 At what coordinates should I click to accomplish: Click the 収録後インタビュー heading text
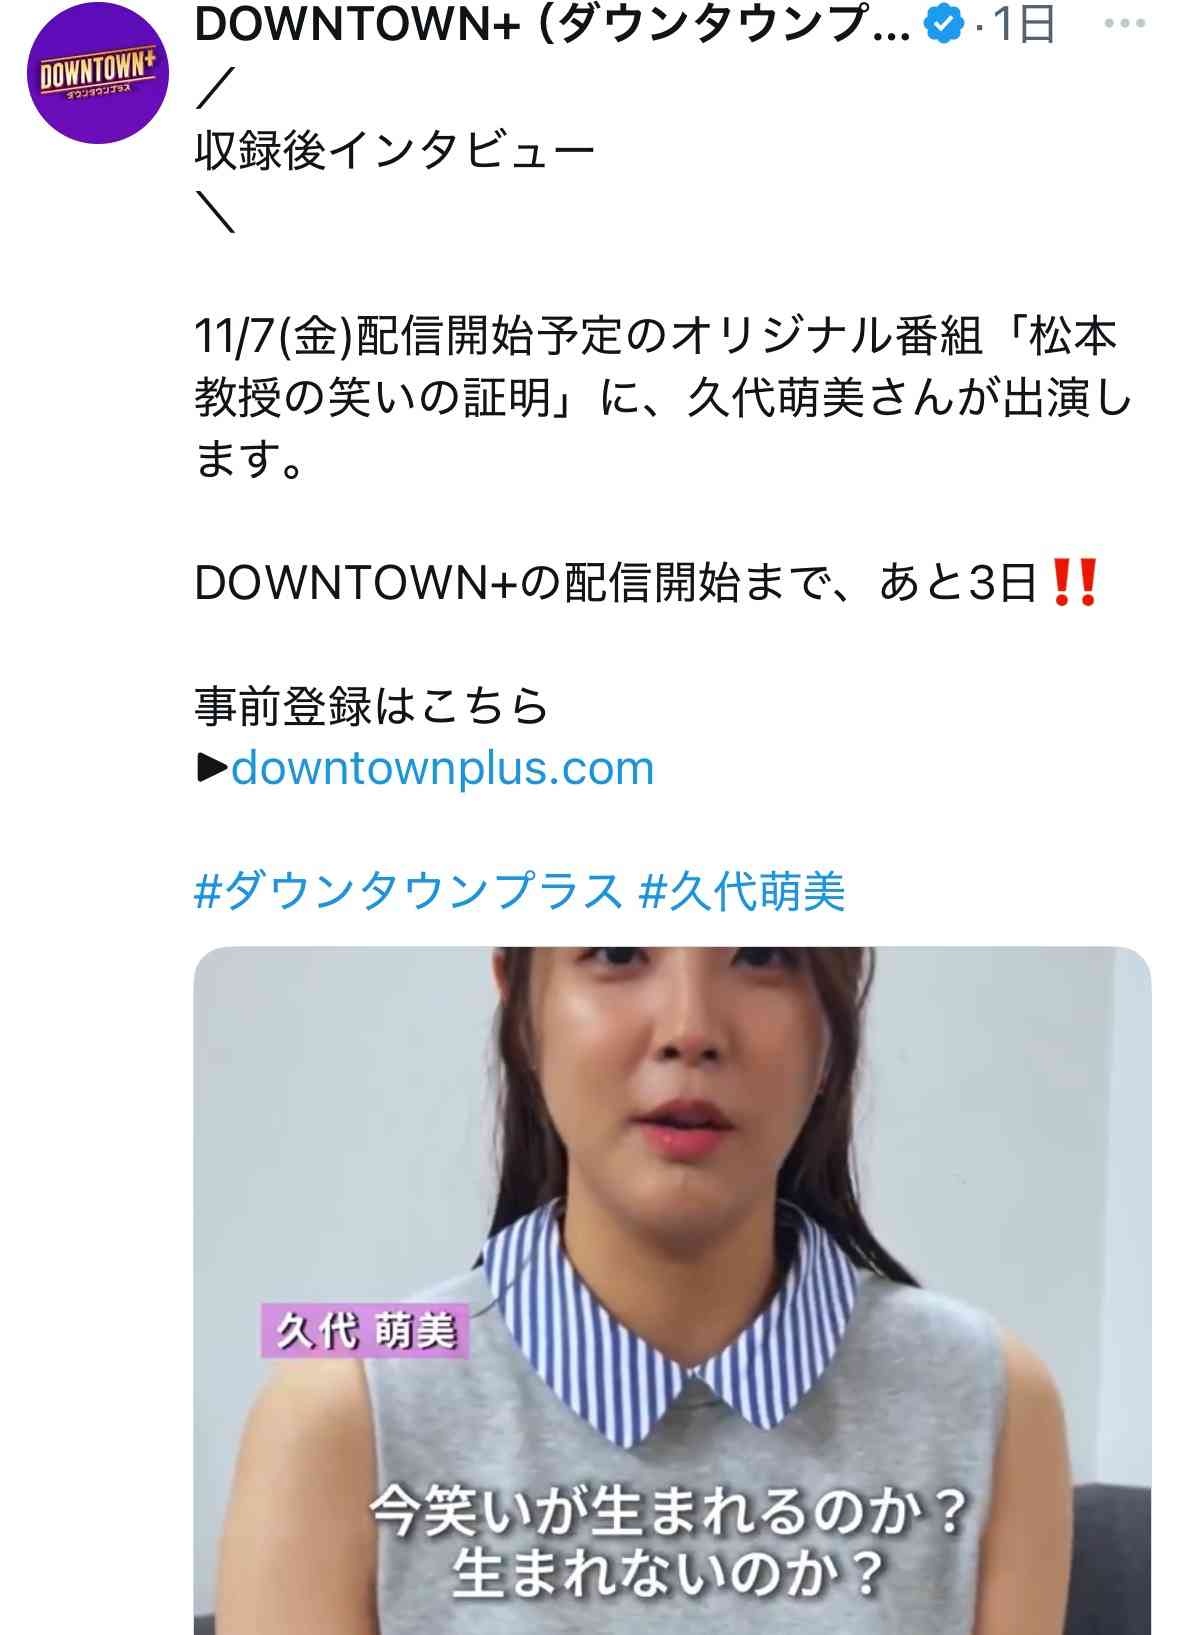395,151
